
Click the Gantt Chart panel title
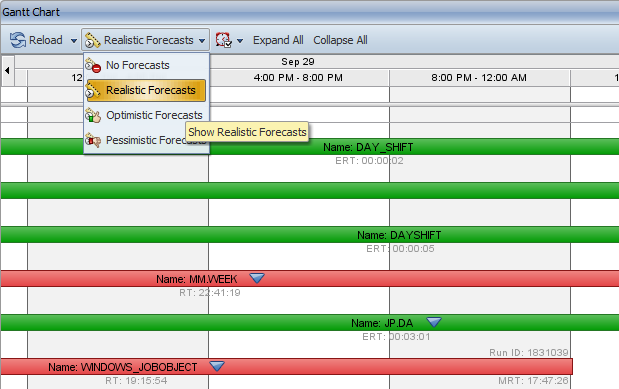31,12
